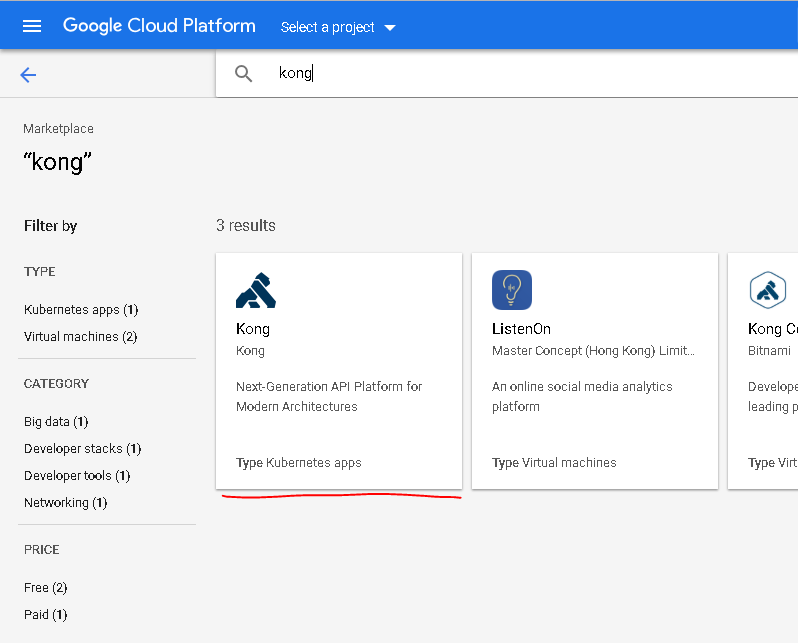Click in the kong search field

500,73
